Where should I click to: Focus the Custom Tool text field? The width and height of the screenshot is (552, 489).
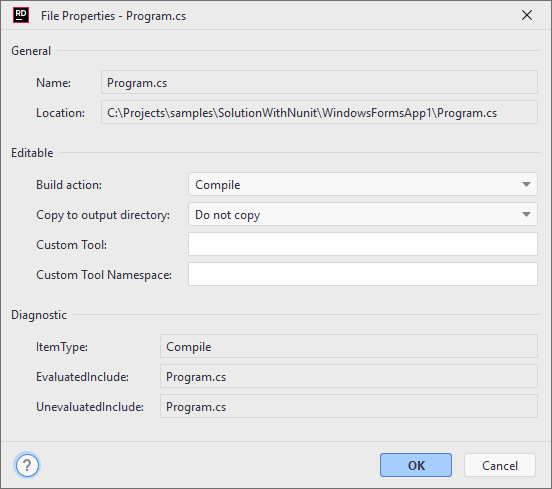coord(363,244)
